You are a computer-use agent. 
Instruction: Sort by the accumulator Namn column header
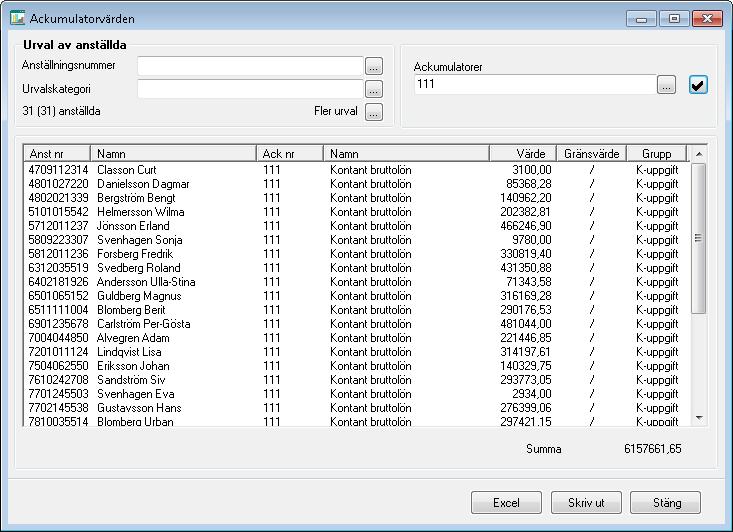click(406, 153)
